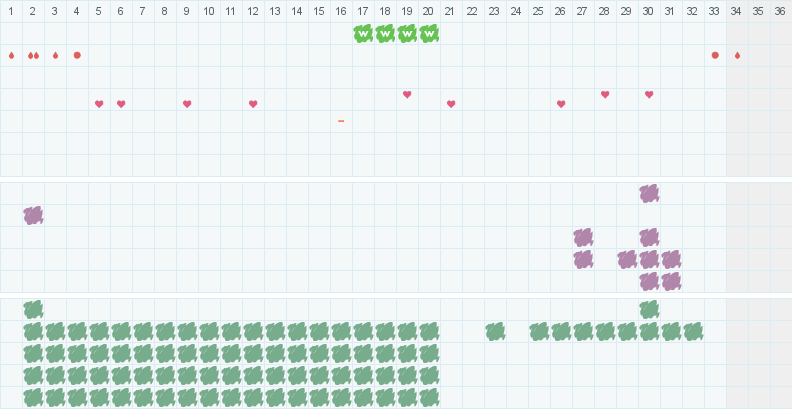Screen dimensions: 792x409
Task: Select the green W marker on day 20
Action: [429, 34]
